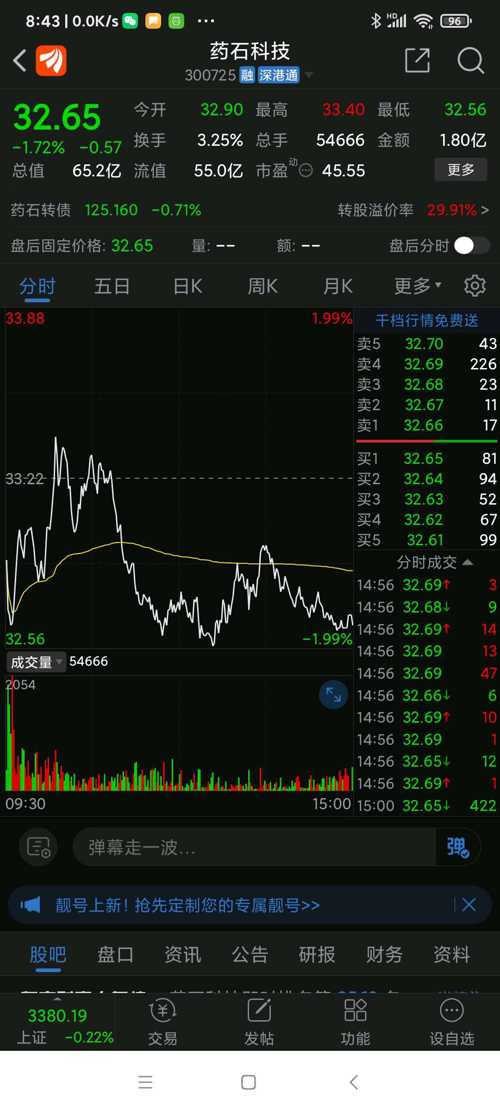Collapse the 分时成交 panel arrow
The height and width of the screenshot is (1111, 500).
coord(468,563)
